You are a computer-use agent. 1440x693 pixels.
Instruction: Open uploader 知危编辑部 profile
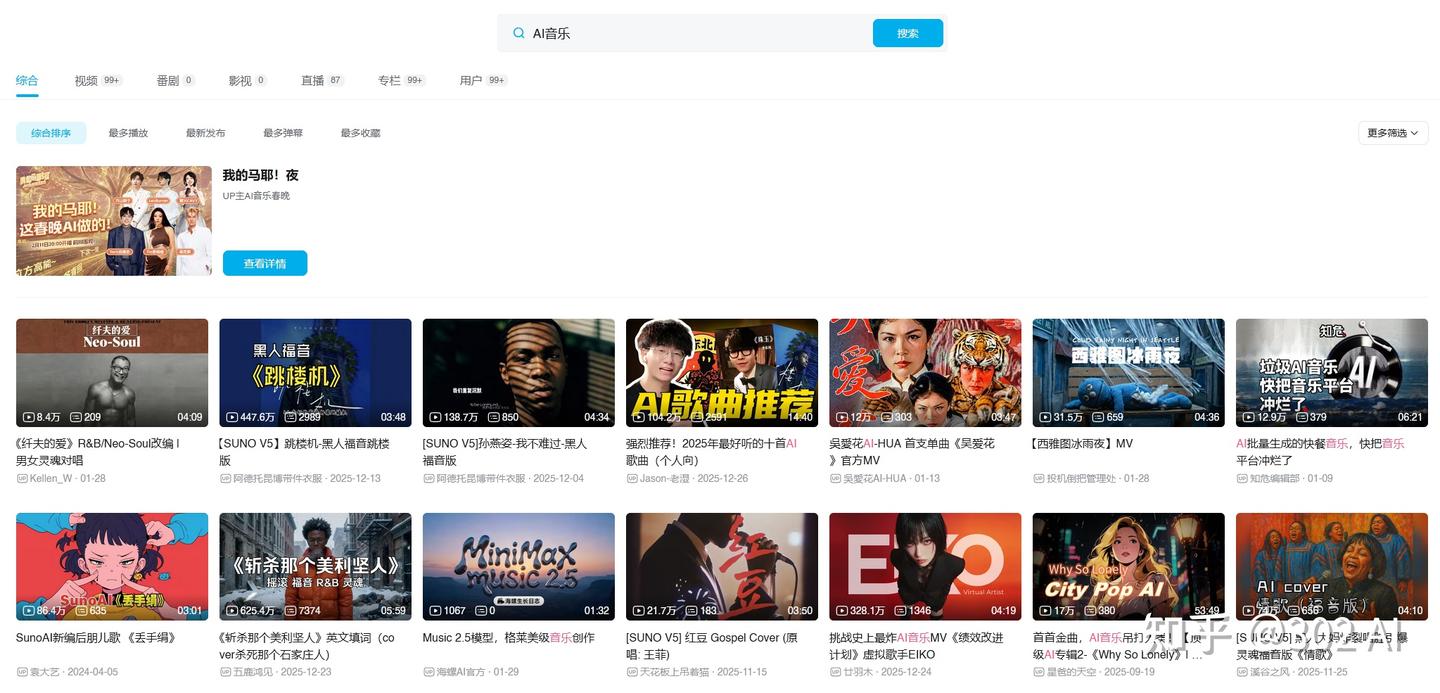coord(1275,478)
